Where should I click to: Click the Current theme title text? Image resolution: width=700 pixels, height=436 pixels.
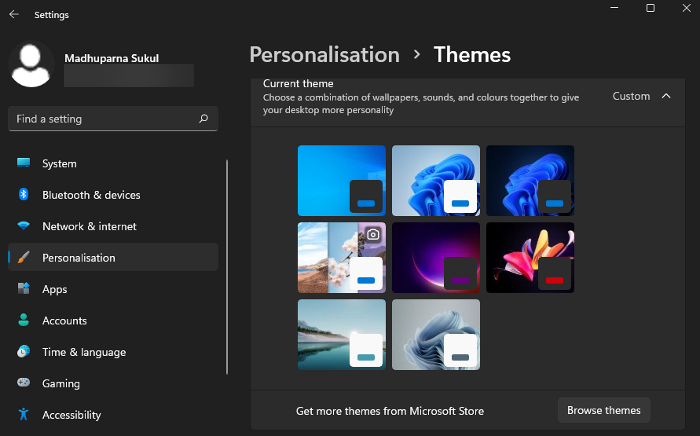[298, 83]
